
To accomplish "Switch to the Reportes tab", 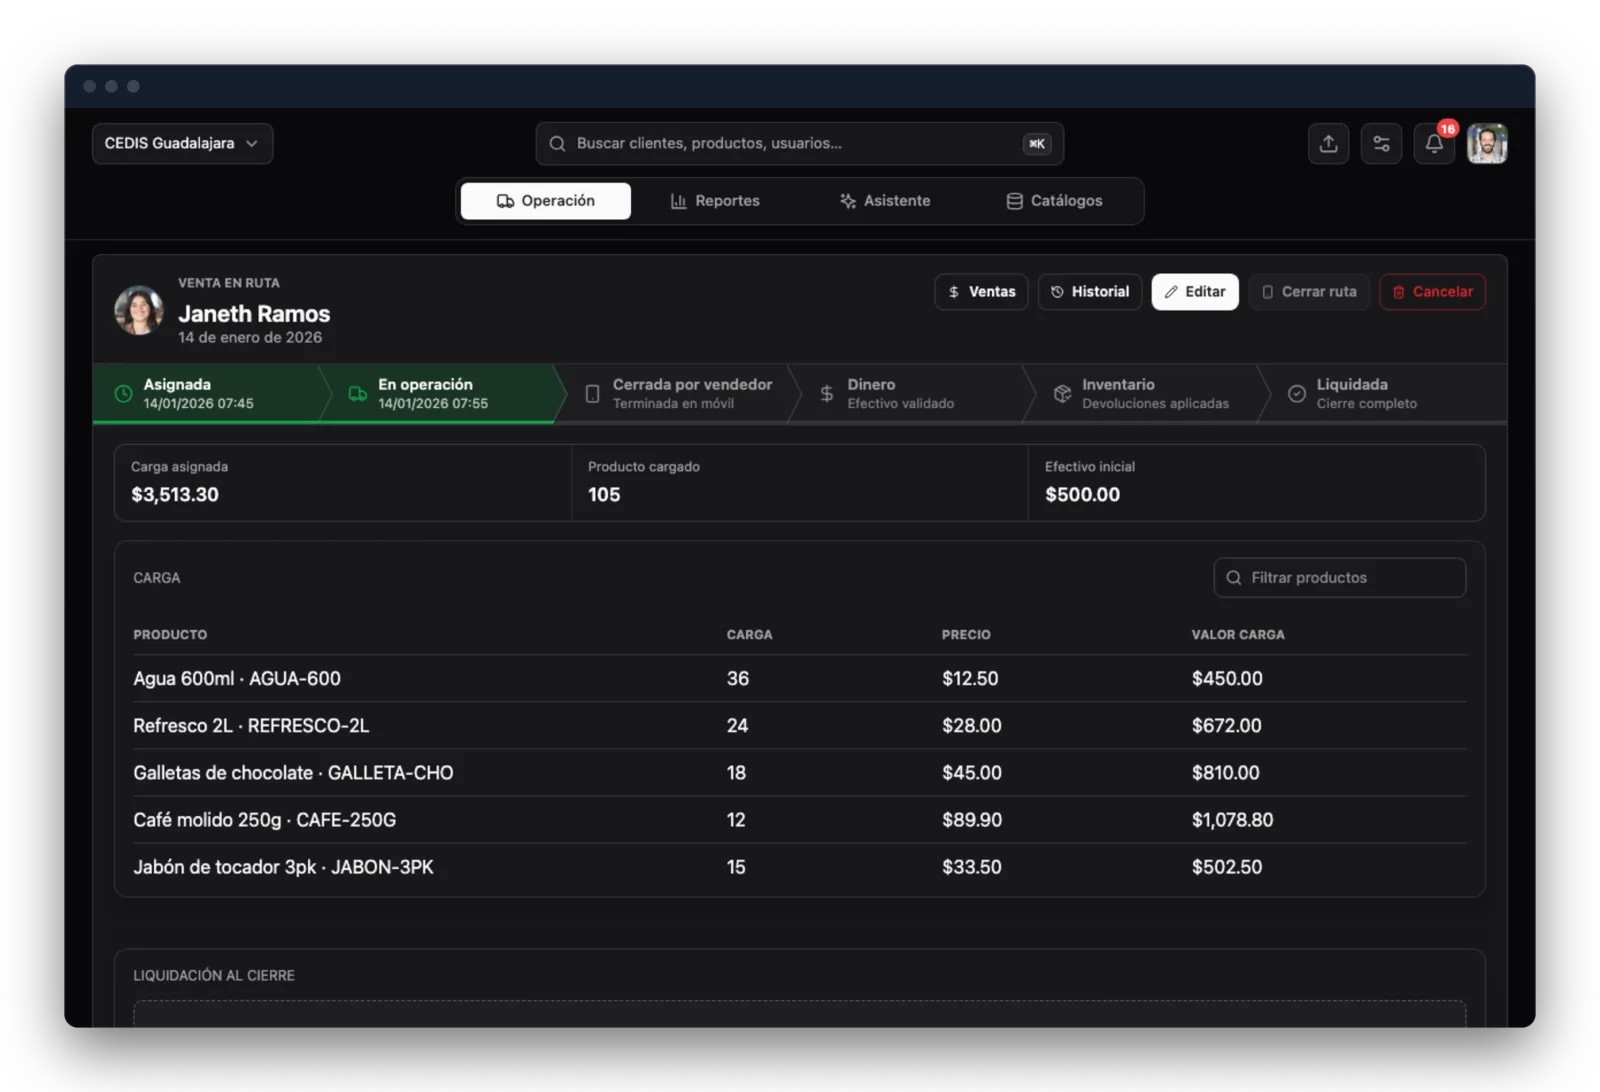I will [715, 201].
